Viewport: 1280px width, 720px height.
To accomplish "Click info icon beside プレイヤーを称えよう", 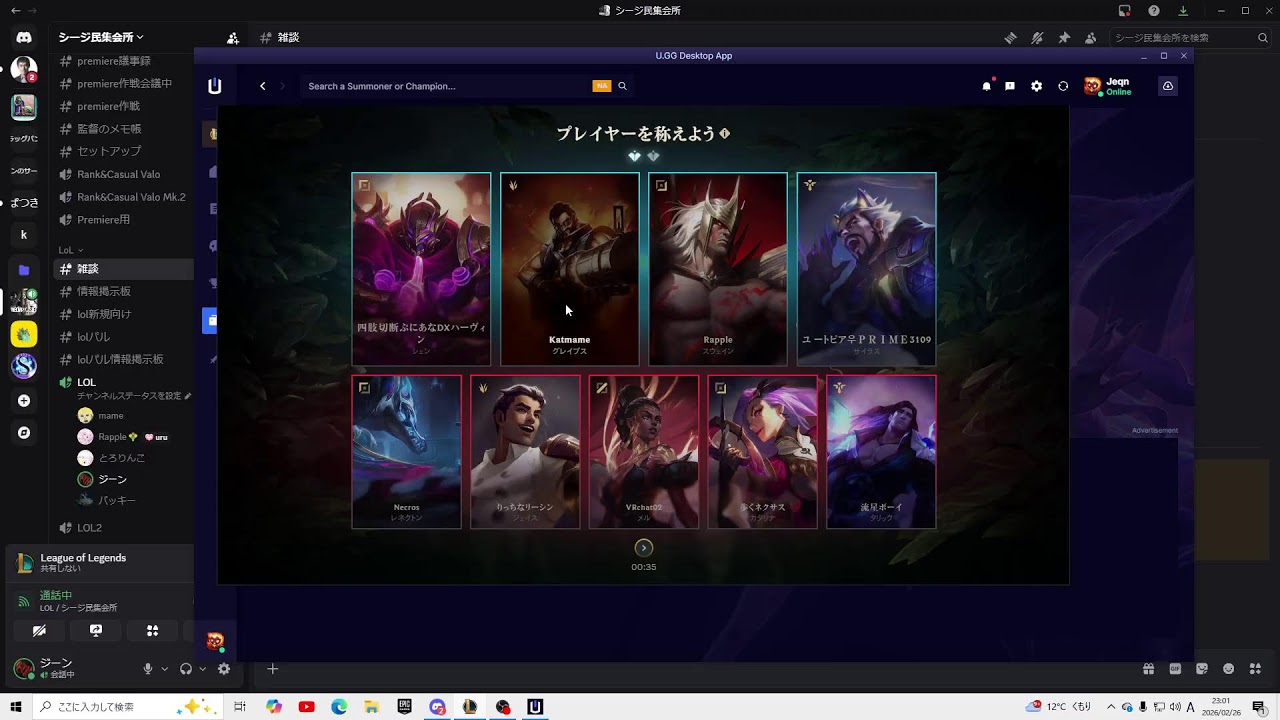I will tap(725, 133).
